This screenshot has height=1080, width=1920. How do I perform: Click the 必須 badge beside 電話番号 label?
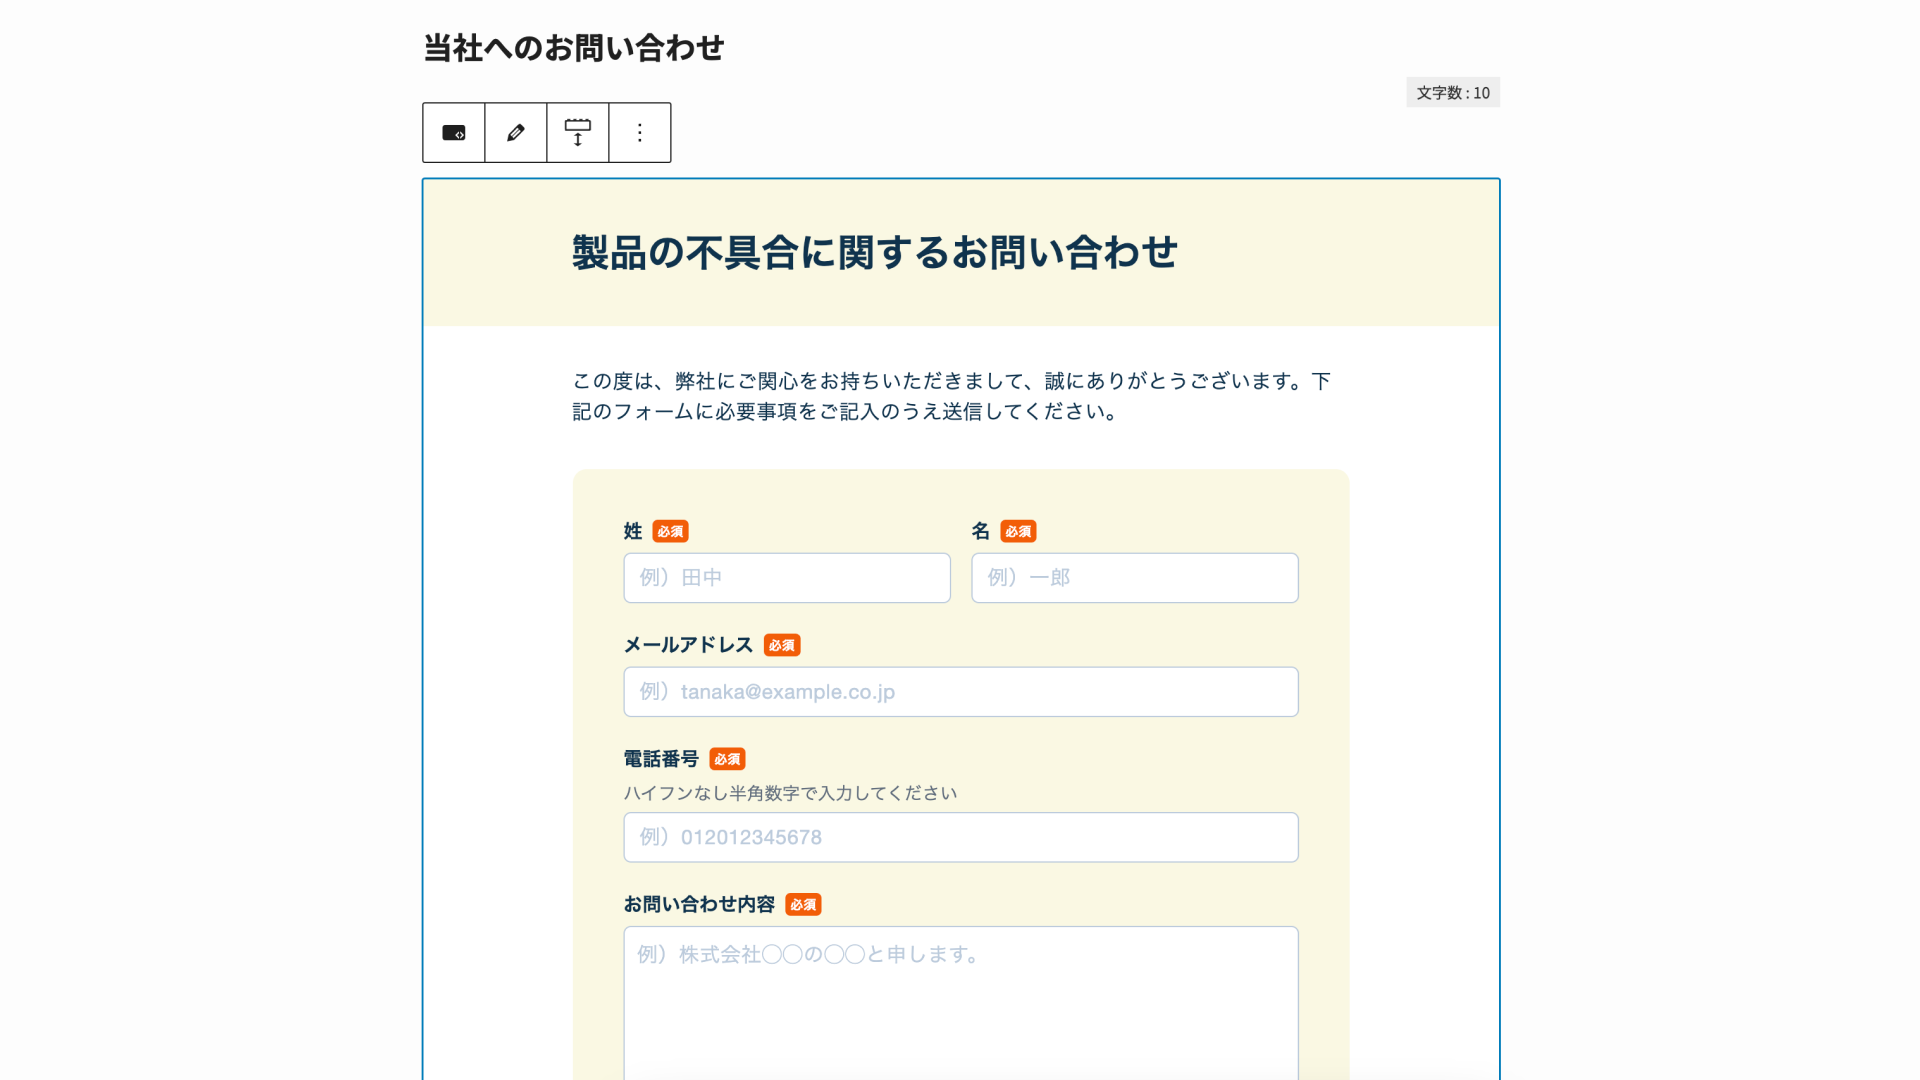(727, 760)
